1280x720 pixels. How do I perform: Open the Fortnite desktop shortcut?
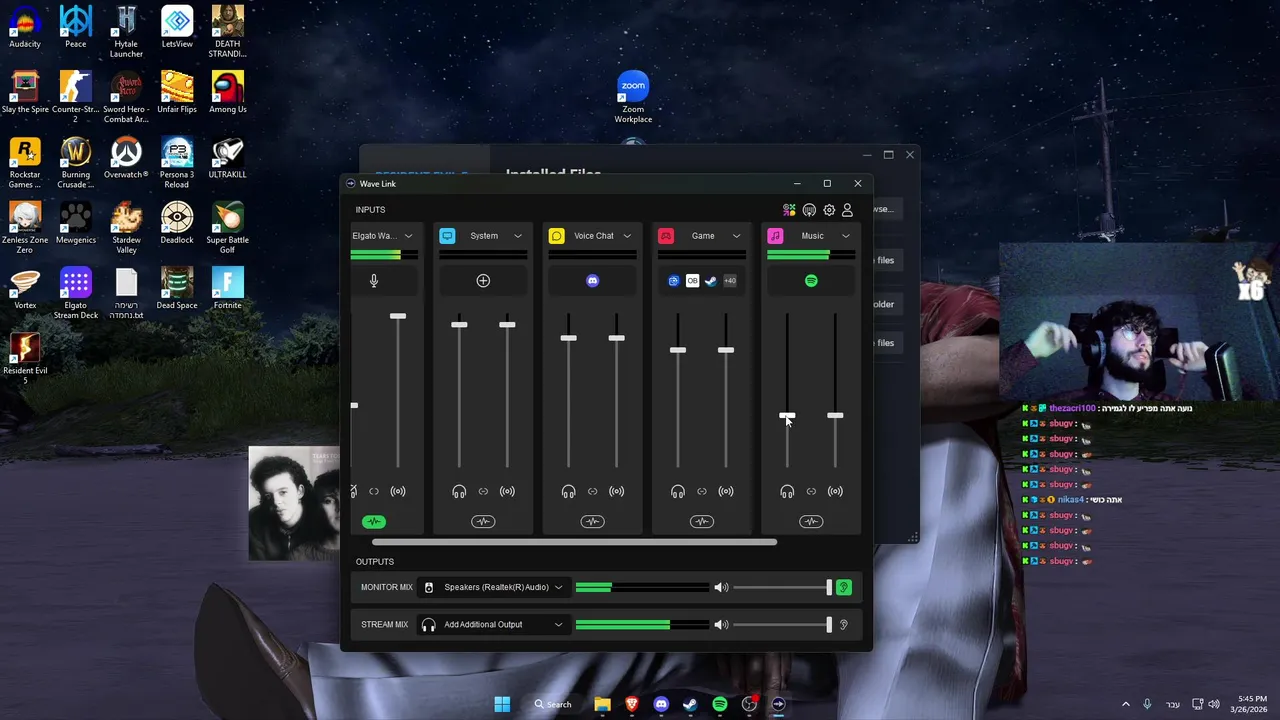228,288
